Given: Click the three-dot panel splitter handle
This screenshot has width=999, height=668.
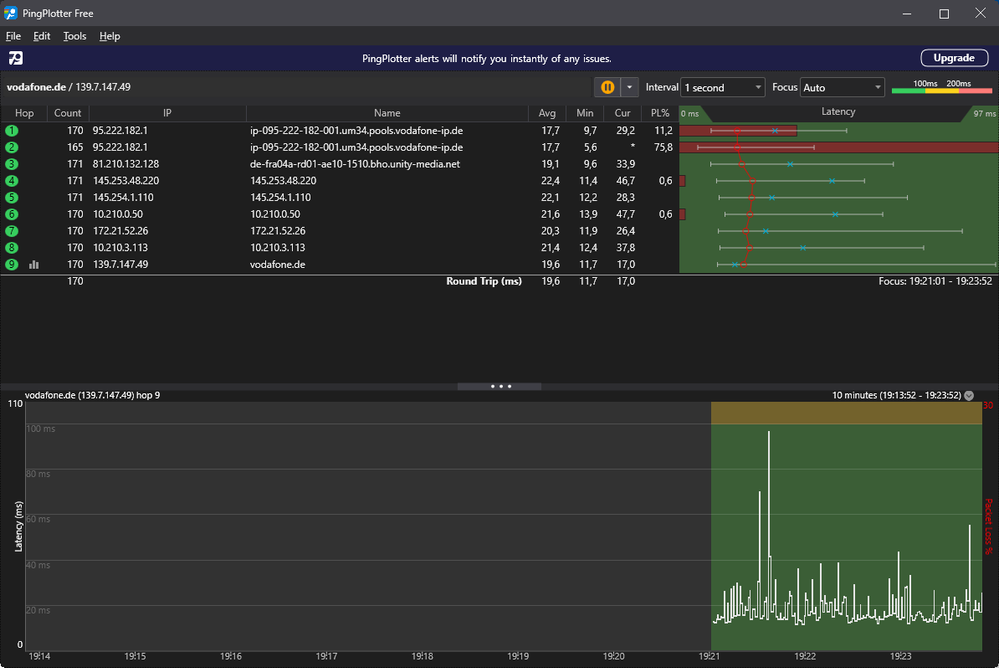Looking at the screenshot, I should [499, 386].
